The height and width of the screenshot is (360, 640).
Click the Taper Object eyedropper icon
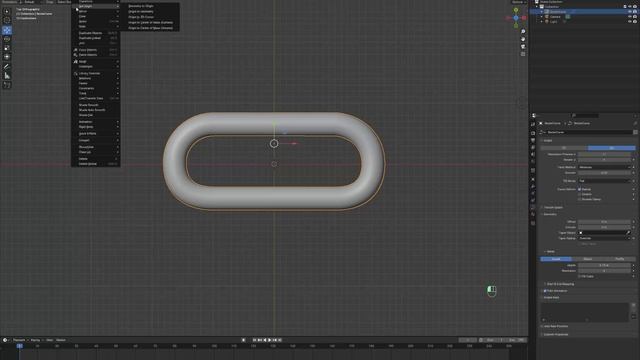(x=628, y=233)
